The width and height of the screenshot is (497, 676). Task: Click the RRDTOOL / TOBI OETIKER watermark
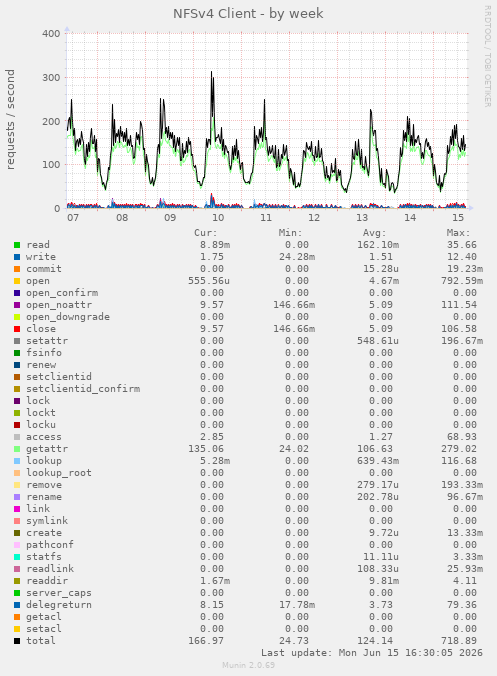[x=488, y=56]
